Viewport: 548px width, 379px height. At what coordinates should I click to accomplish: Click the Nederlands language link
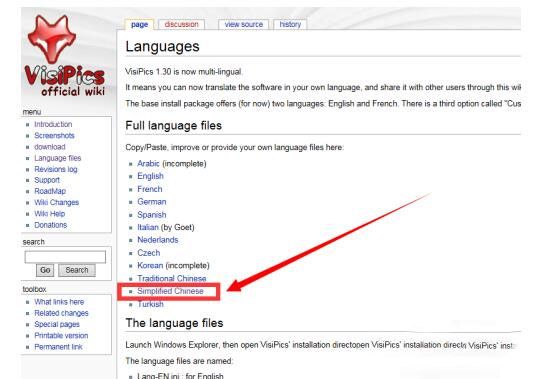[158, 240]
